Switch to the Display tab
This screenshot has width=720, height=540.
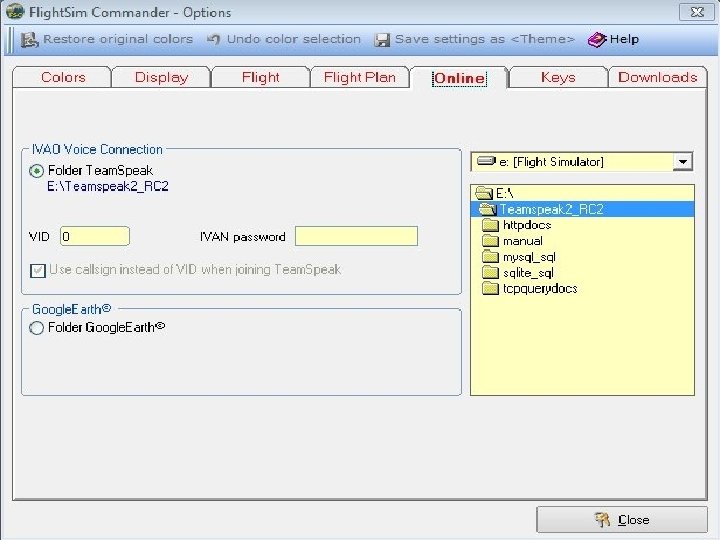click(162, 77)
